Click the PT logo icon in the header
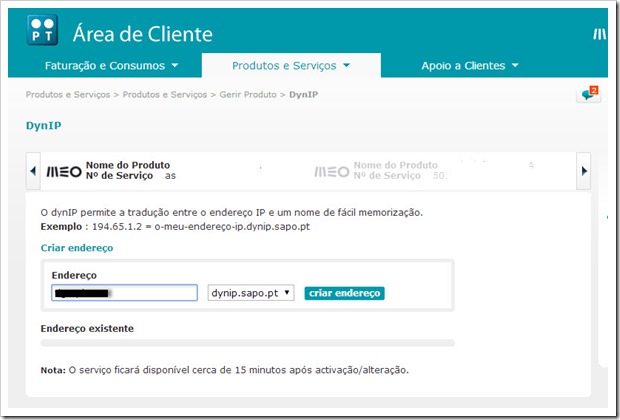The image size is (620, 420). tap(42, 30)
